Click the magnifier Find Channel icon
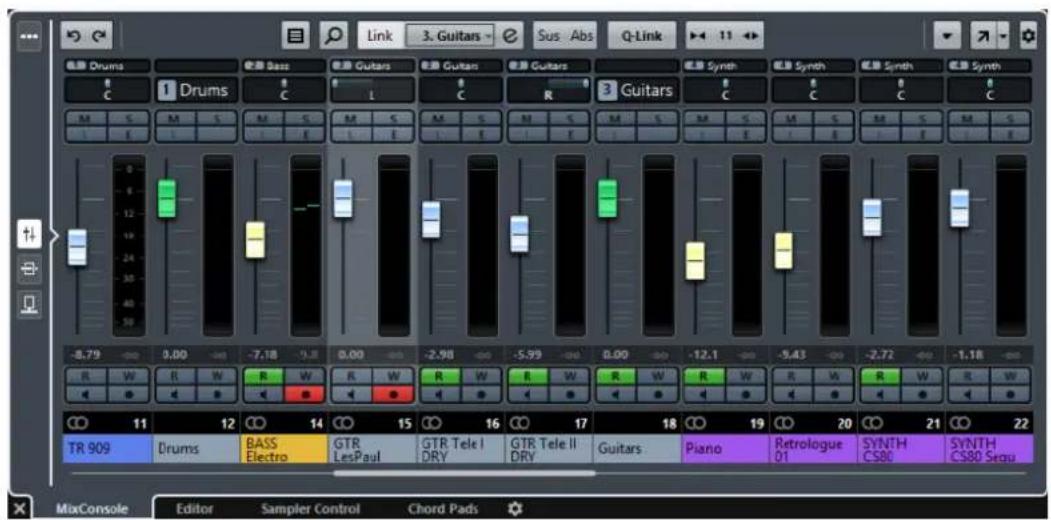1051x520 pixels. (x=332, y=36)
